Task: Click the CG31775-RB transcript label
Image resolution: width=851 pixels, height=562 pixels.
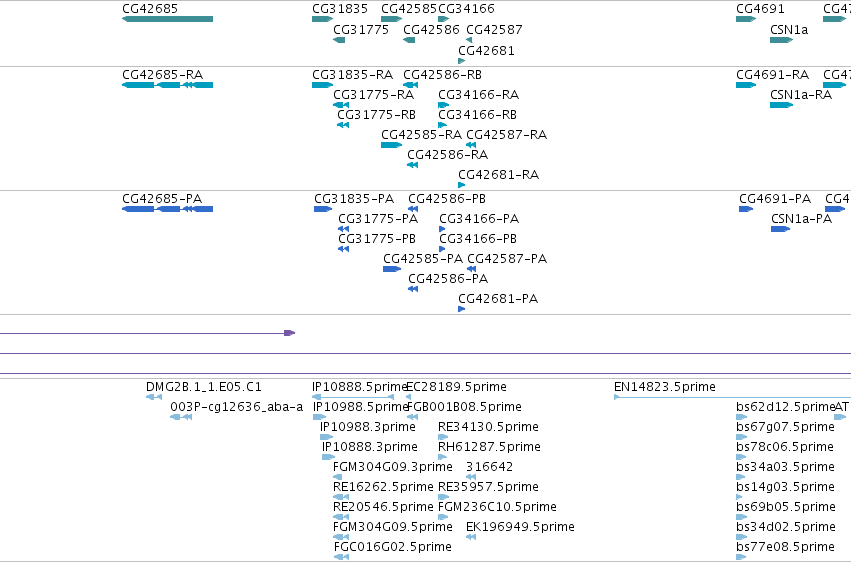Action: (377, 115)
